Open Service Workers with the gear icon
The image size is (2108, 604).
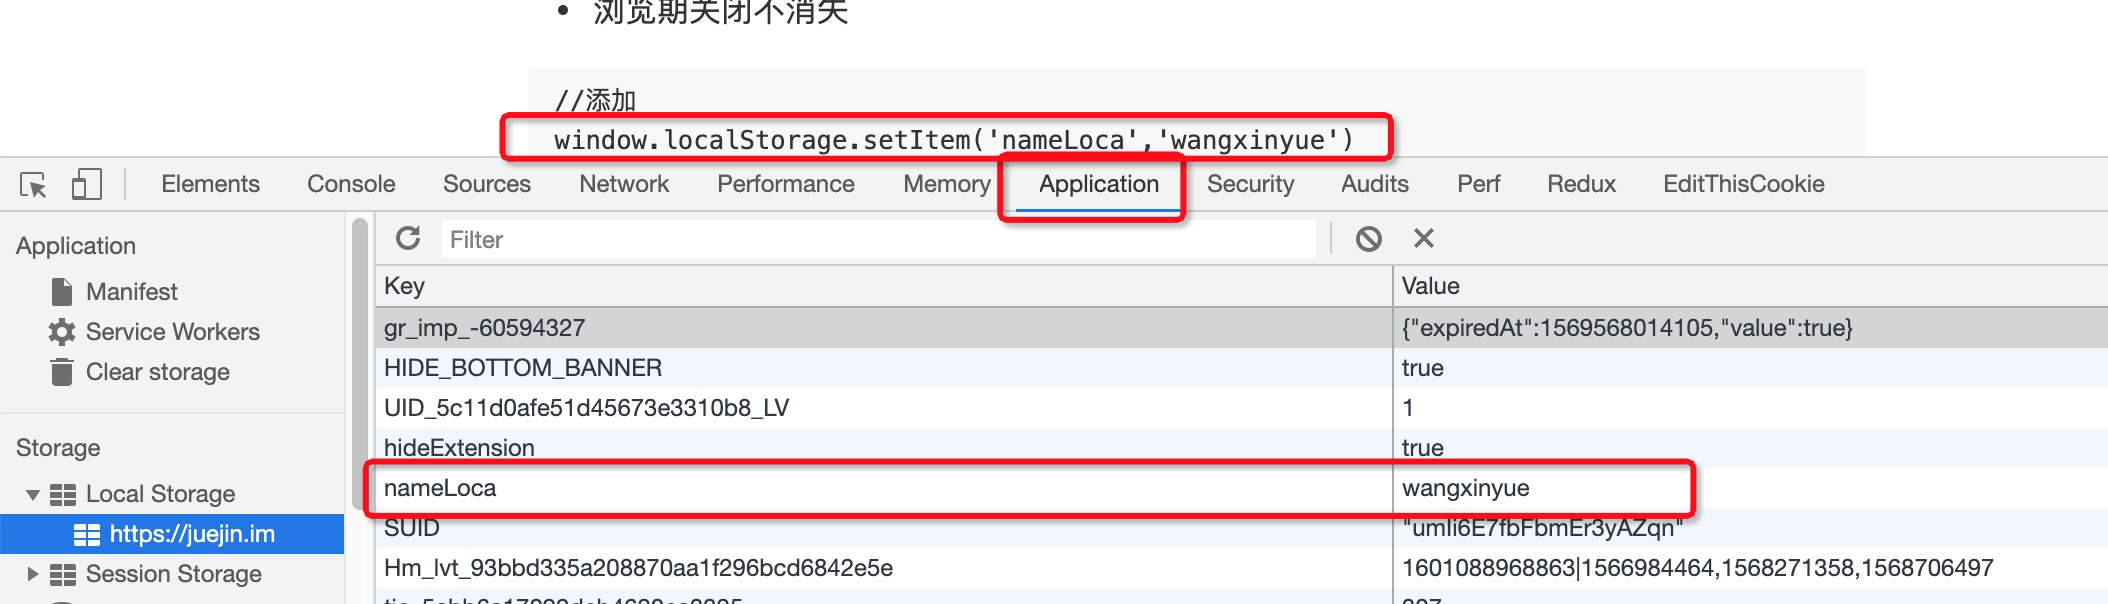[172, 332]
